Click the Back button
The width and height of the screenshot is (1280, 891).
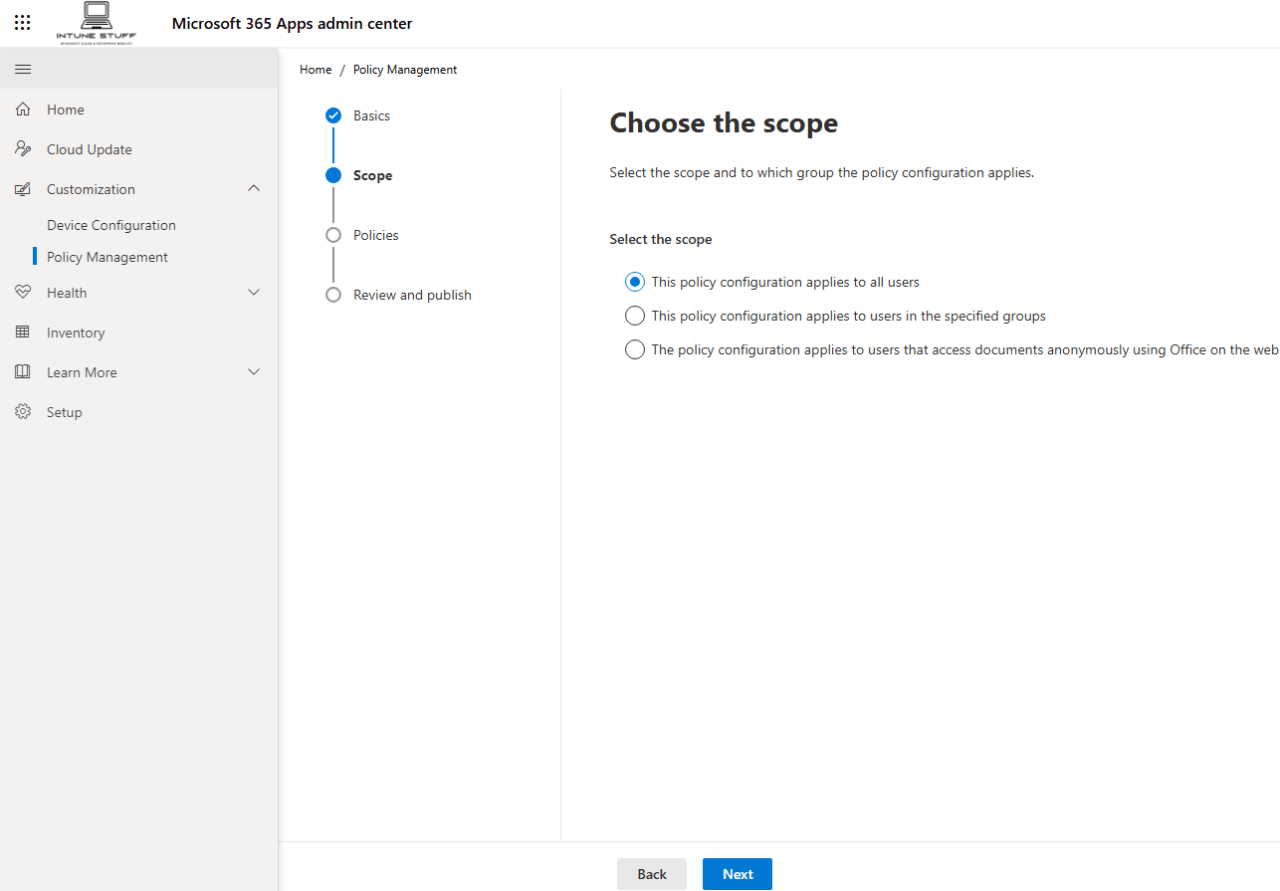(651, 873)
